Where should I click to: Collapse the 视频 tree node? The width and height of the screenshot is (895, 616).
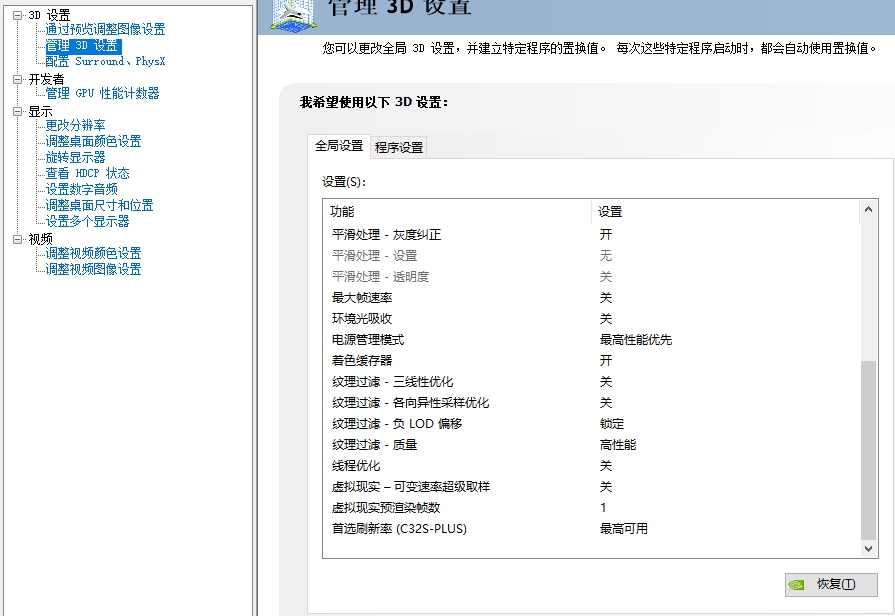(18, 239)
